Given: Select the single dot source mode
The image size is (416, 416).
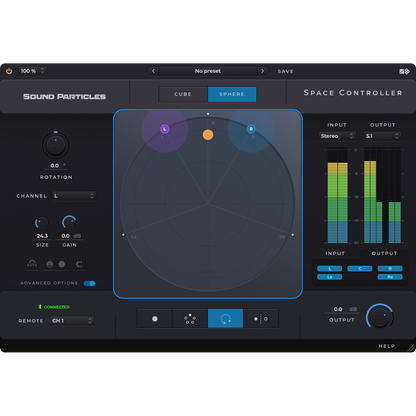Looking at the screenshot, I should point(155,319).
